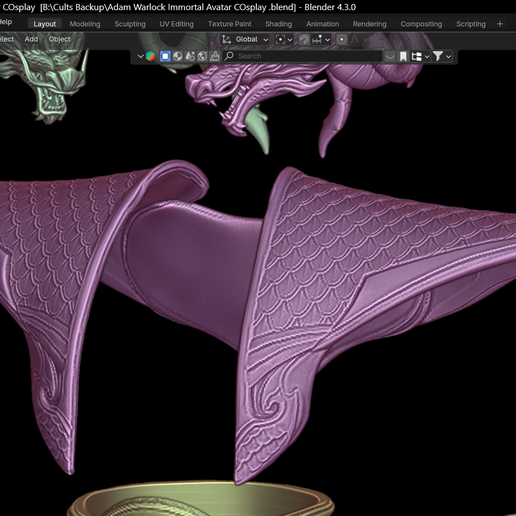Switch to the Scripting workspace
516x516 pixels.
tap(471, 24)
